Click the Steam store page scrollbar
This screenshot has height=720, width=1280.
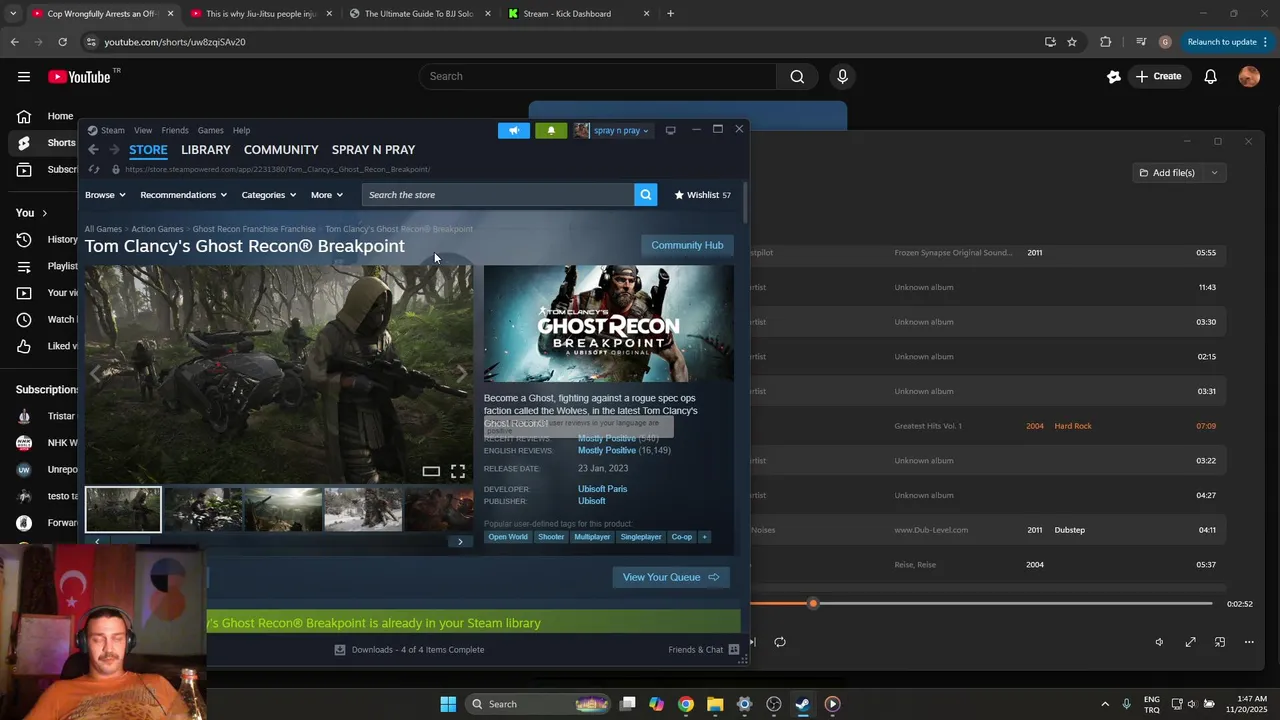coord(746,203)
